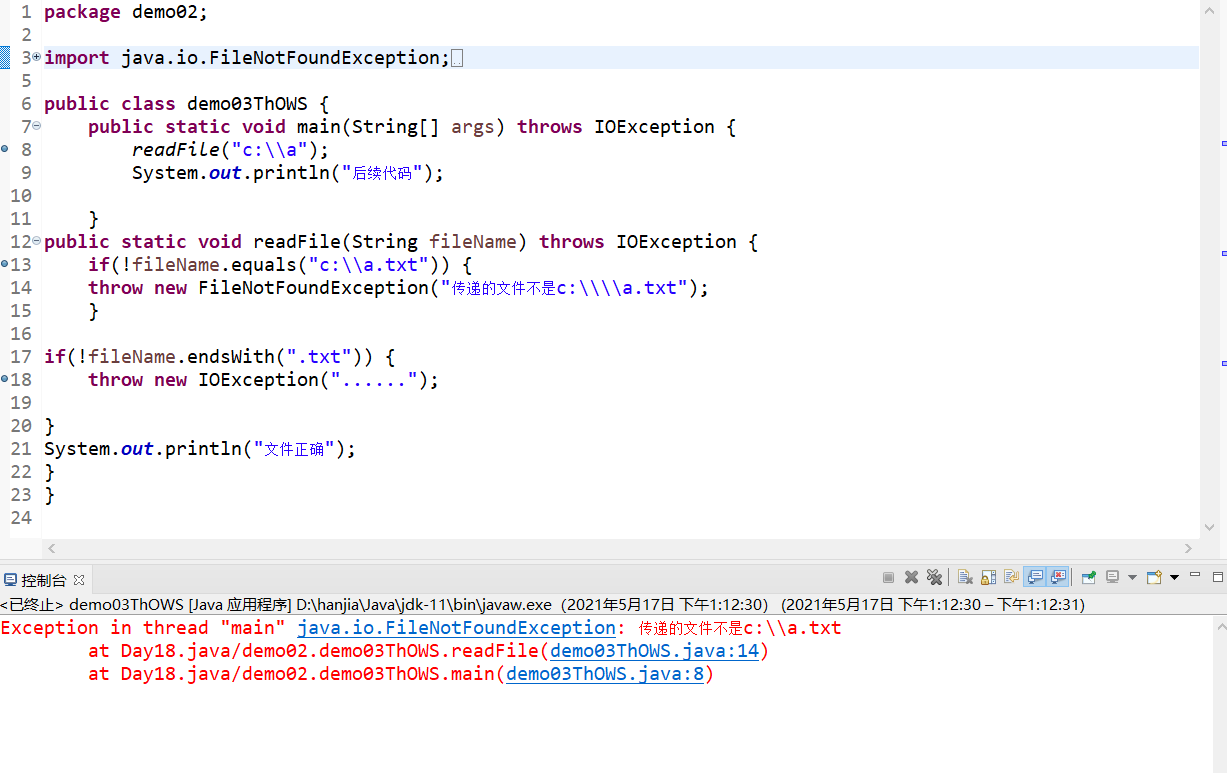The width and height of the screenshot is (1227, 773).
Task: Open demo03ThOWS.java:8 stack trace link
Action: (x=606, y=674)
